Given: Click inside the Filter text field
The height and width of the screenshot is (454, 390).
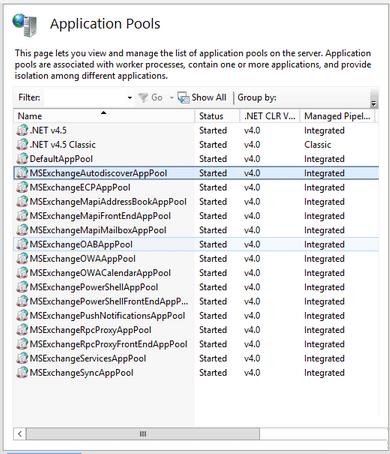Looking at the screenshot, I should point(85,98).
